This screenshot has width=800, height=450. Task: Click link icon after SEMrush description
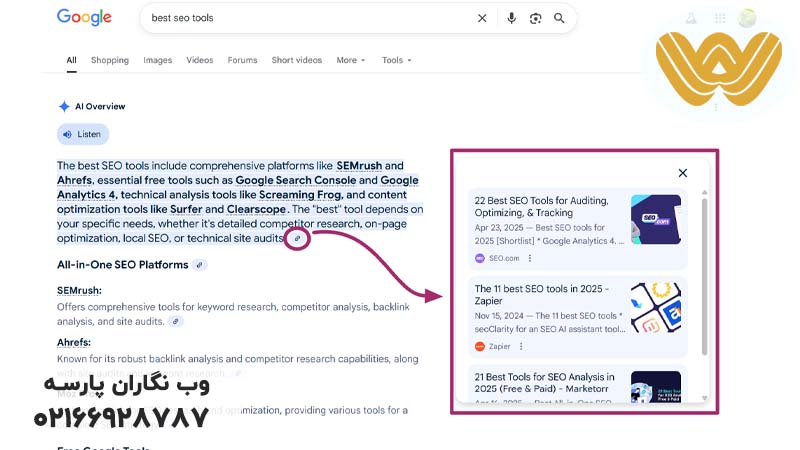(x=176, y=321)
